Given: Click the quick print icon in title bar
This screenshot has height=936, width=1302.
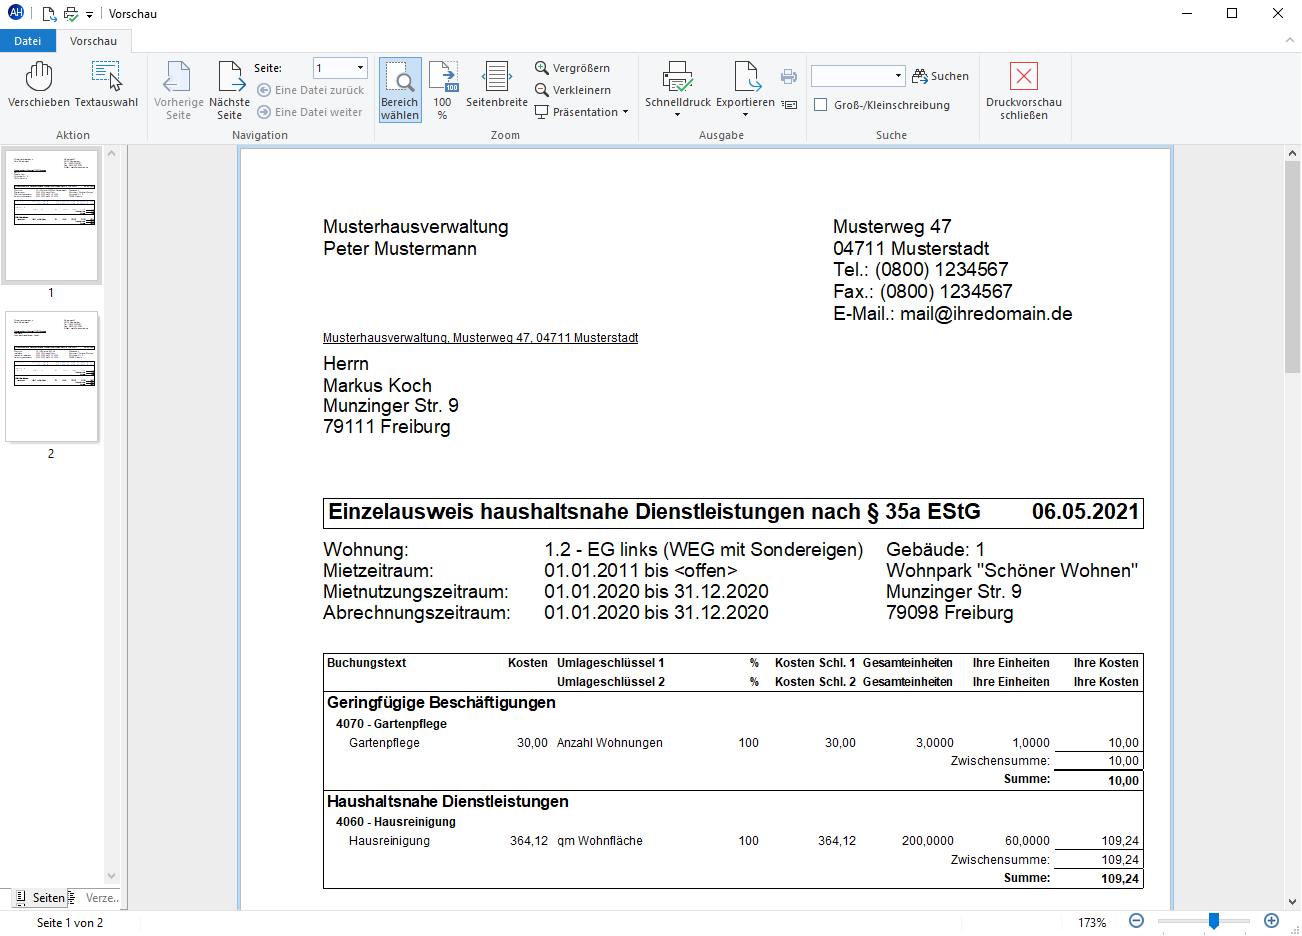Looking at the screenshot, I should pos(71,14).
